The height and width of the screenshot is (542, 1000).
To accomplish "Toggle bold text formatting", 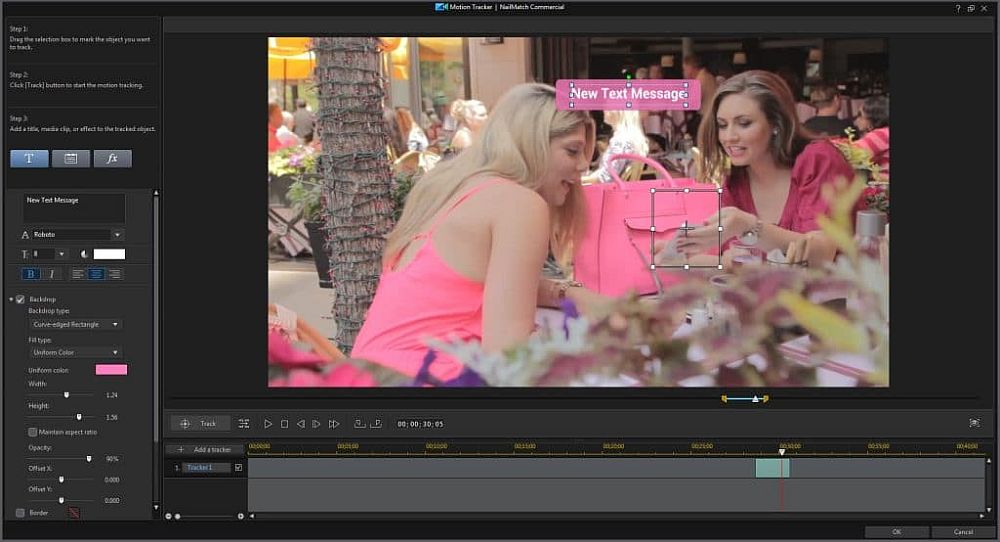I will pos(31,274).
